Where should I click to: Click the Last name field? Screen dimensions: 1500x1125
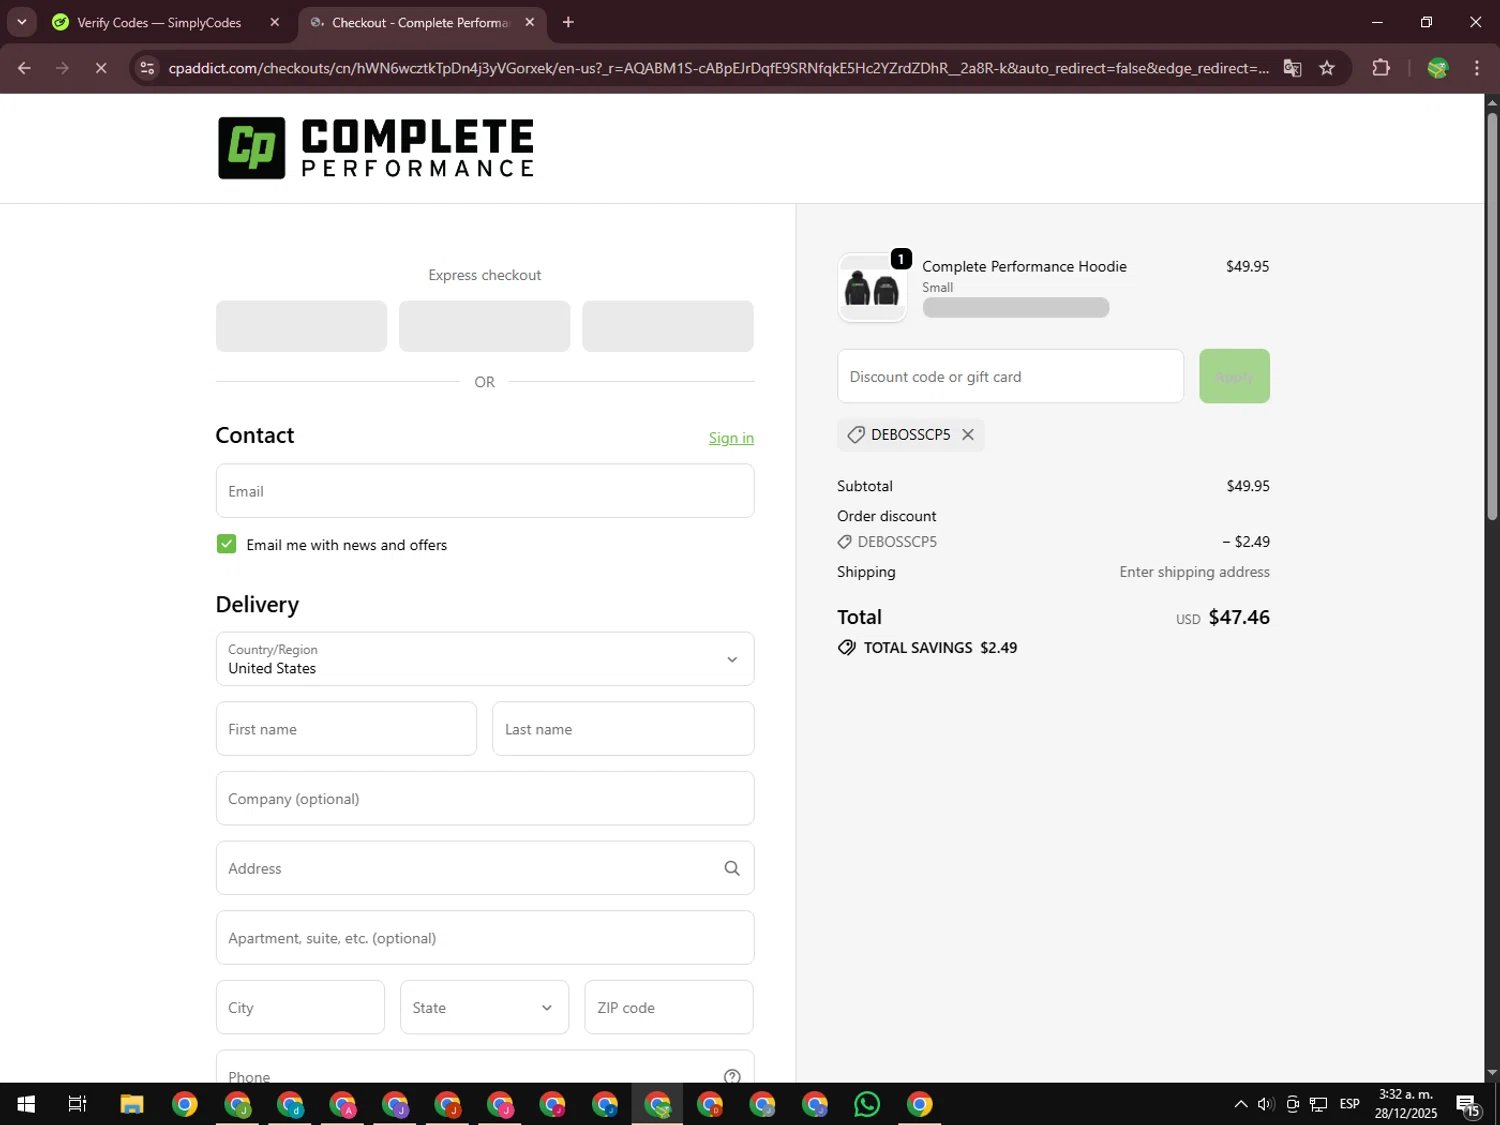coord(623,729)
